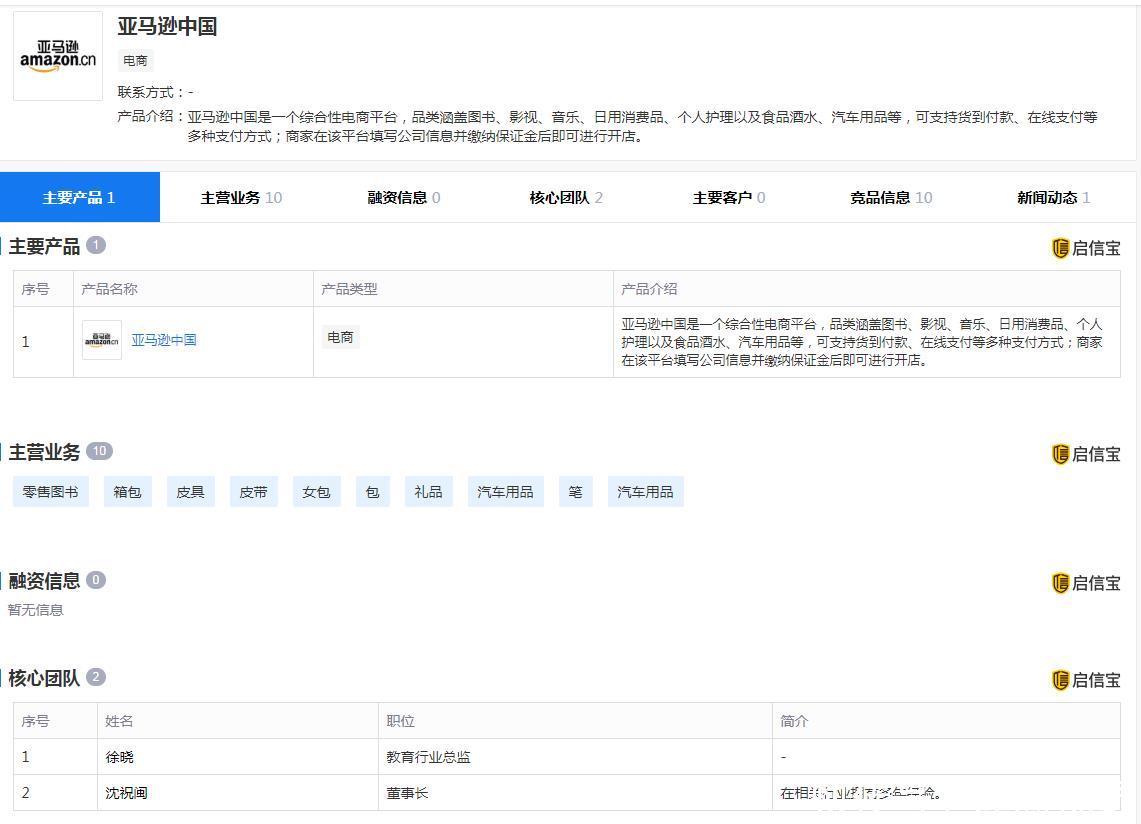The width and height of the screenshot is (1141, 824).
Task: Click the 徐晓 name cell
Action: [x=238, y=757]
